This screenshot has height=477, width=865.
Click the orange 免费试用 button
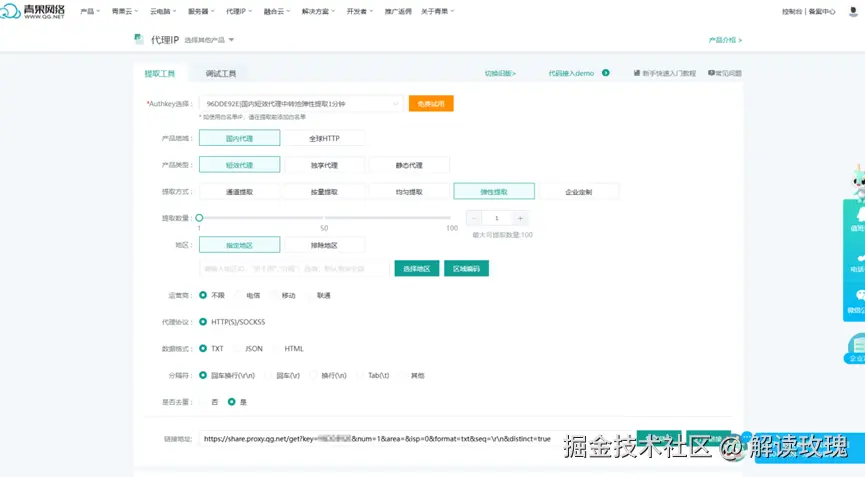[431, 104]
